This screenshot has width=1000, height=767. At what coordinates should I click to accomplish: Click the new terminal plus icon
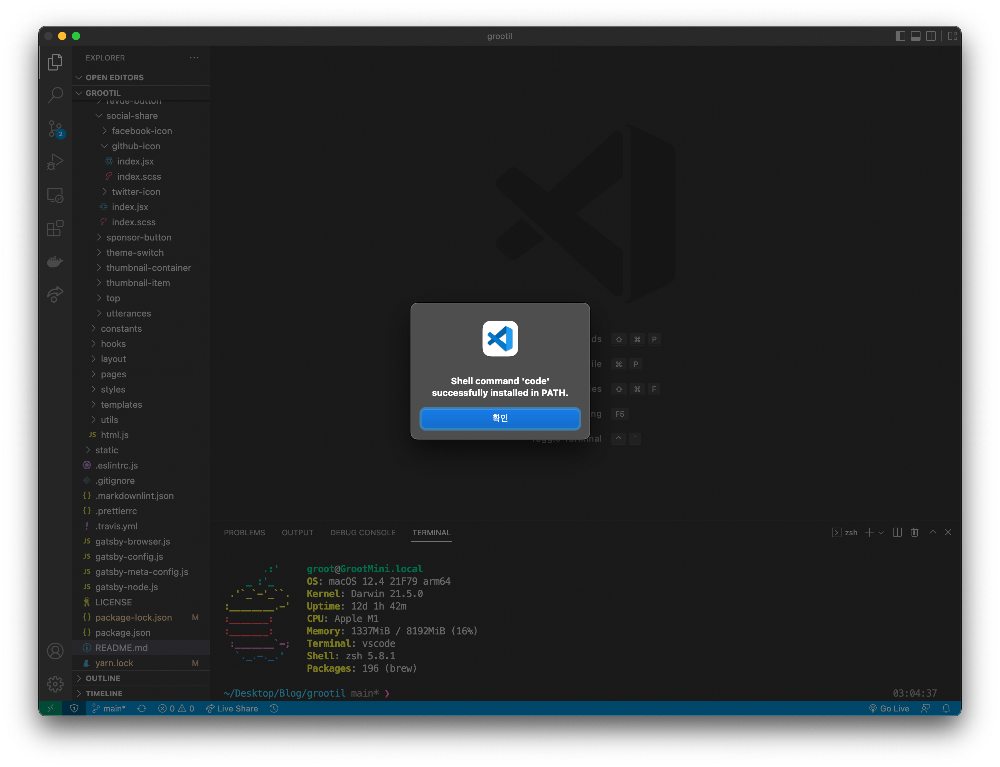pyautogui.click(x=869, y=532)
